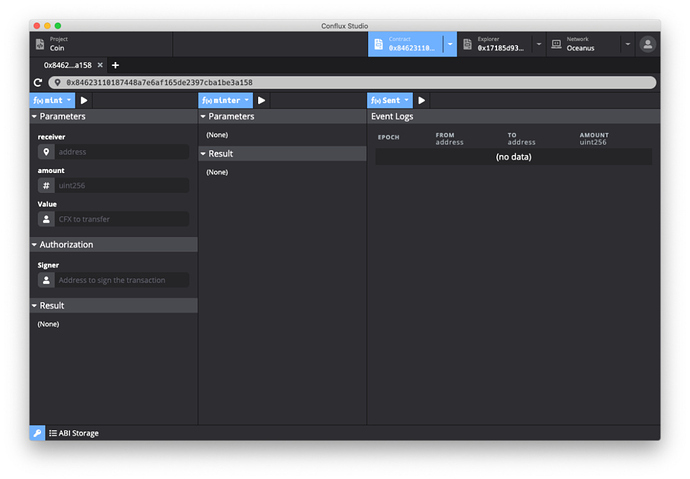Image resolution: width=690 pixels, height=479 pixels.
Task: Click play button next to Sent event
Action: point(422,100)
